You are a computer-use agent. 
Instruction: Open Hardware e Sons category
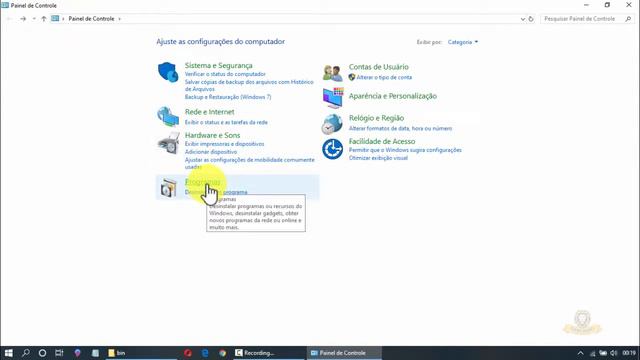coord(212,135)
